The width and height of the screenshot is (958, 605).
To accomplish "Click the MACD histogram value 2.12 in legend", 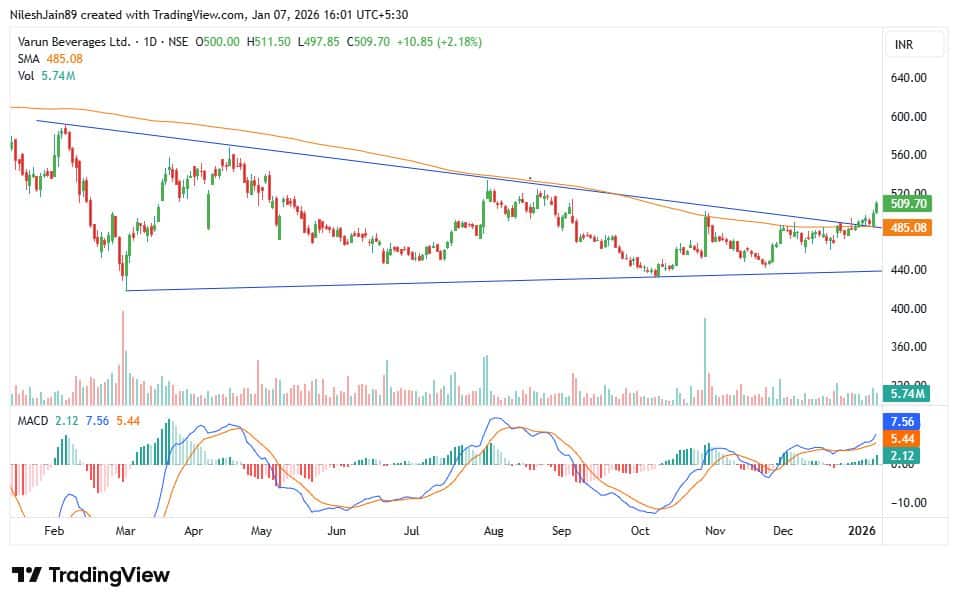I will pos(67,421).
